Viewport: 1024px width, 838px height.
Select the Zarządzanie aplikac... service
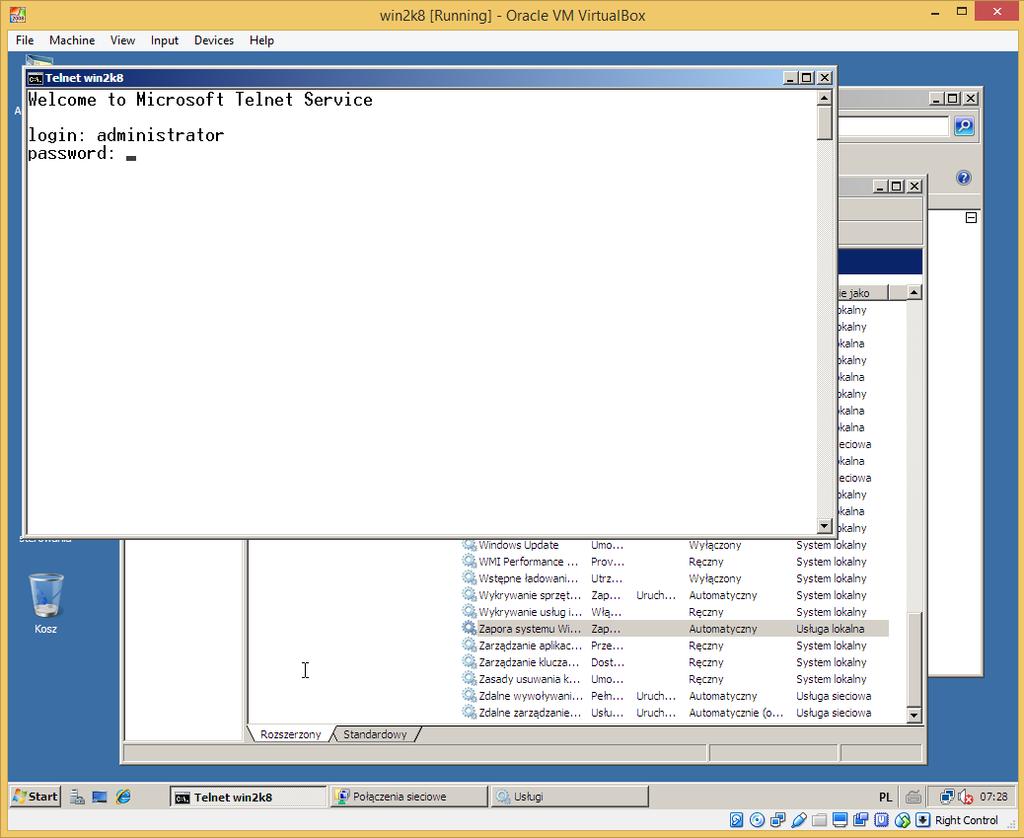coord(675,645)
